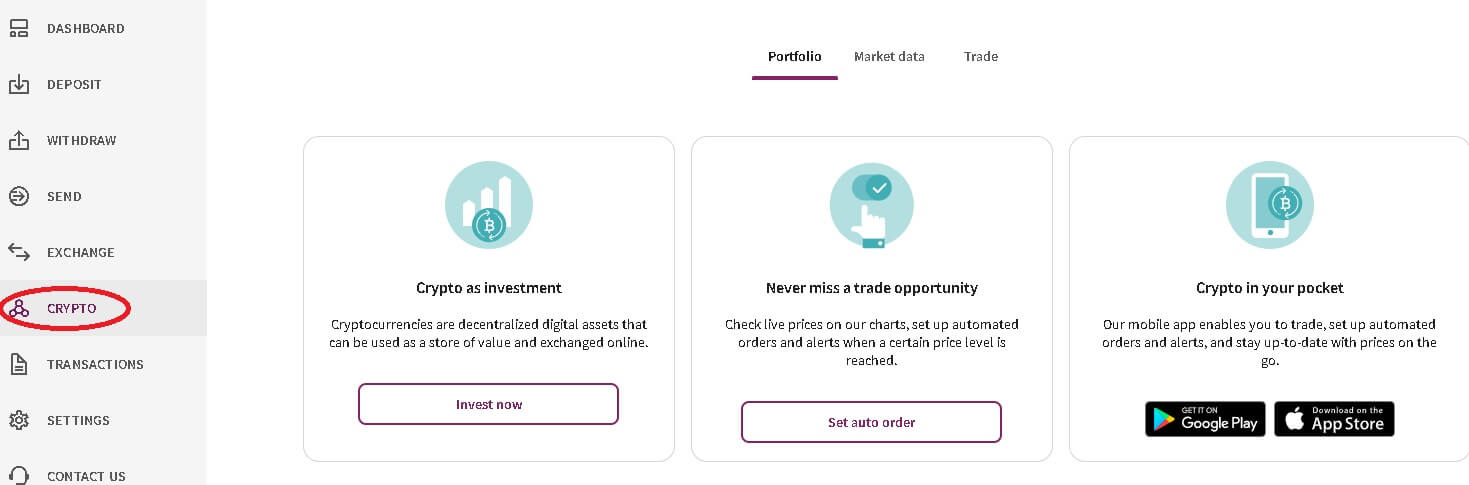Open the App Store download badge
The height and width of the screenshot is (485, 1469).
[x=1334, y=419]
